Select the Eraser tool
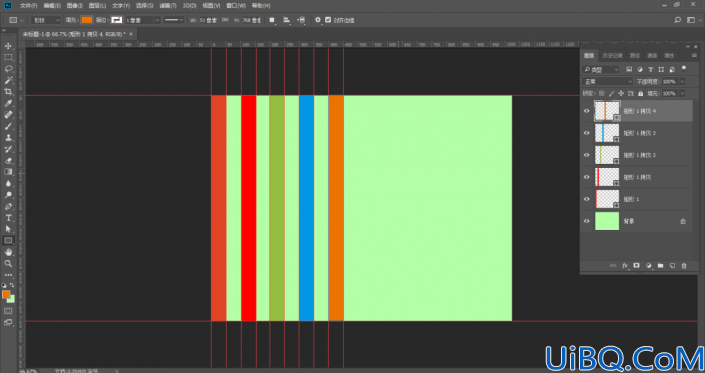 [x=8, y=160]
